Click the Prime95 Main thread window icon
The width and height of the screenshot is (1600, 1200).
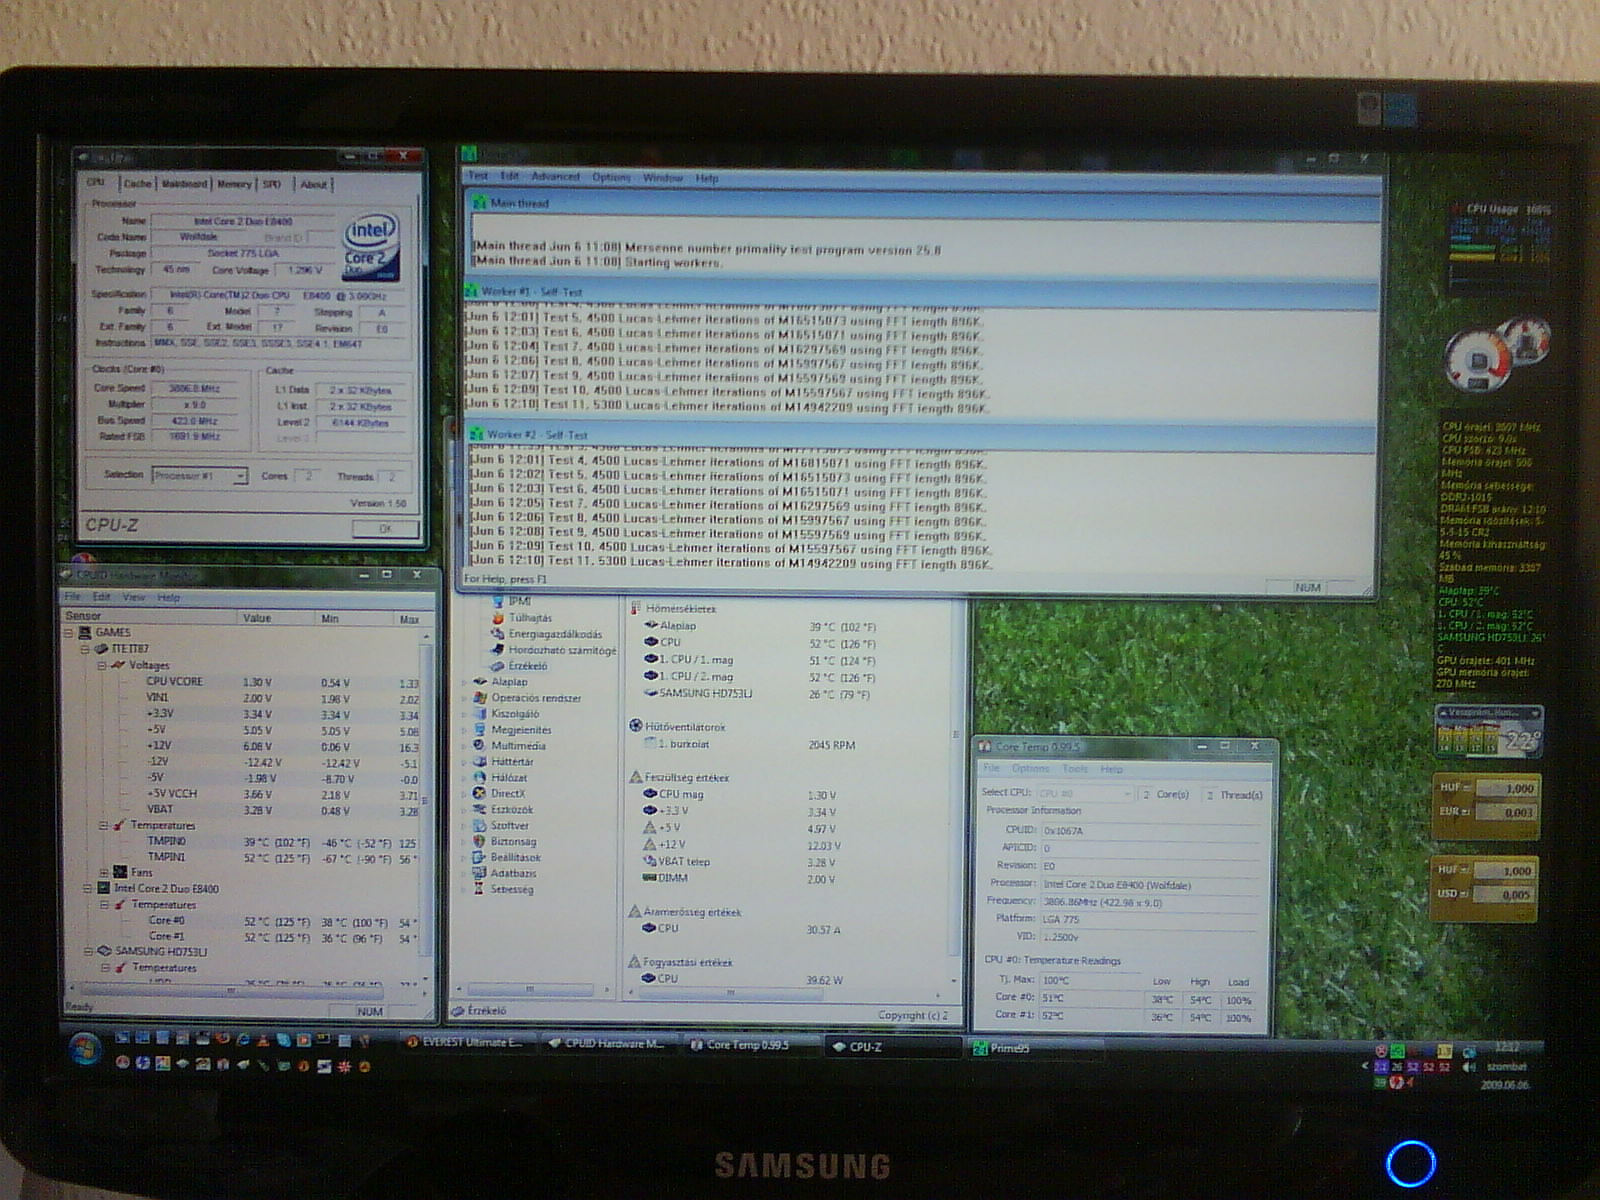[479, 203]
